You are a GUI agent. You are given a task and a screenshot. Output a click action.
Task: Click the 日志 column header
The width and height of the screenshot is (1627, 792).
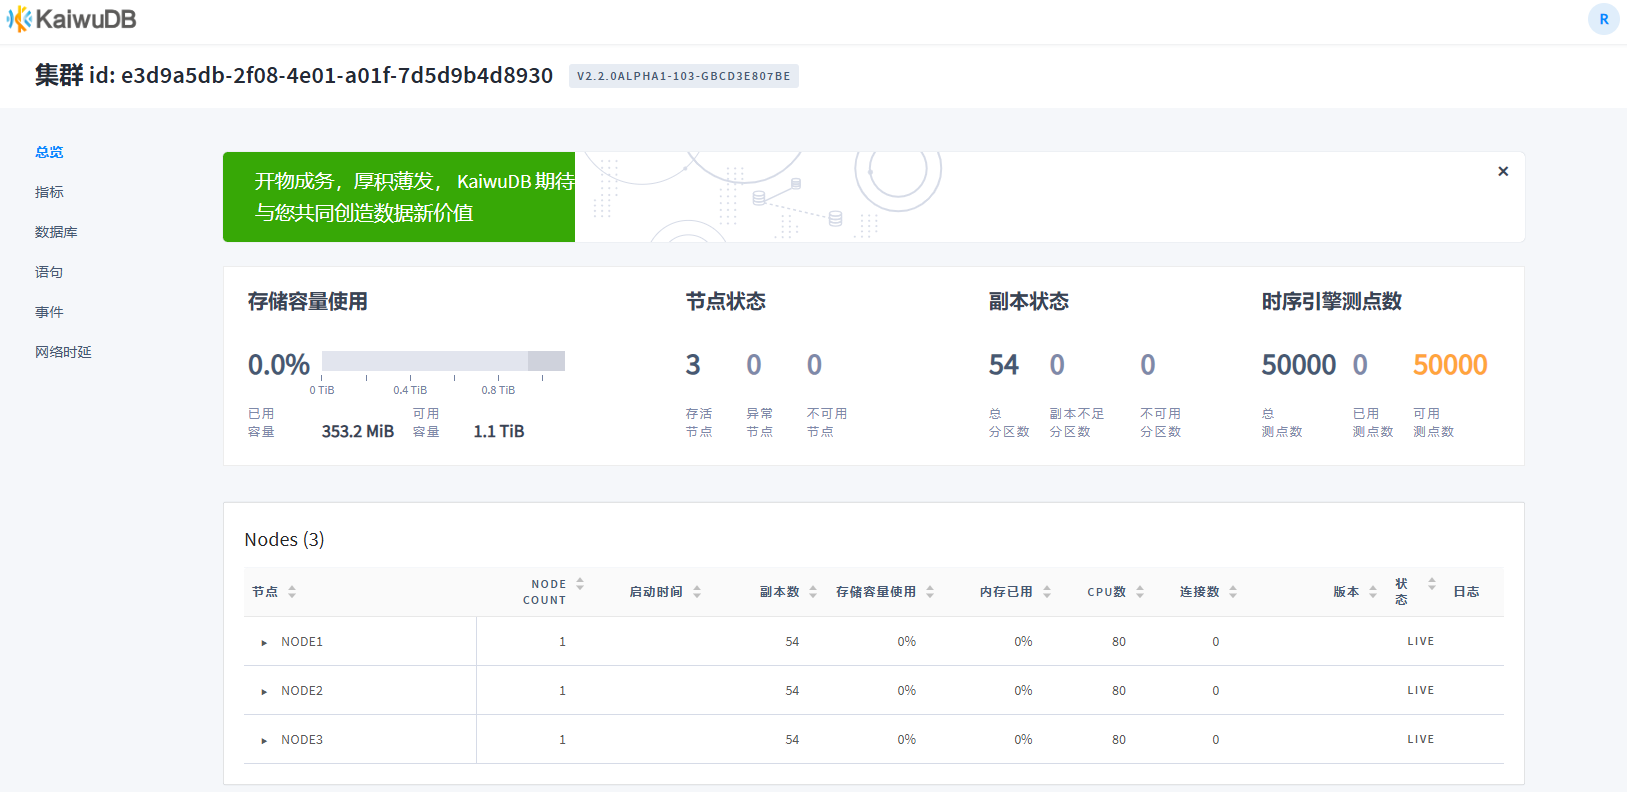point(1466,592)
